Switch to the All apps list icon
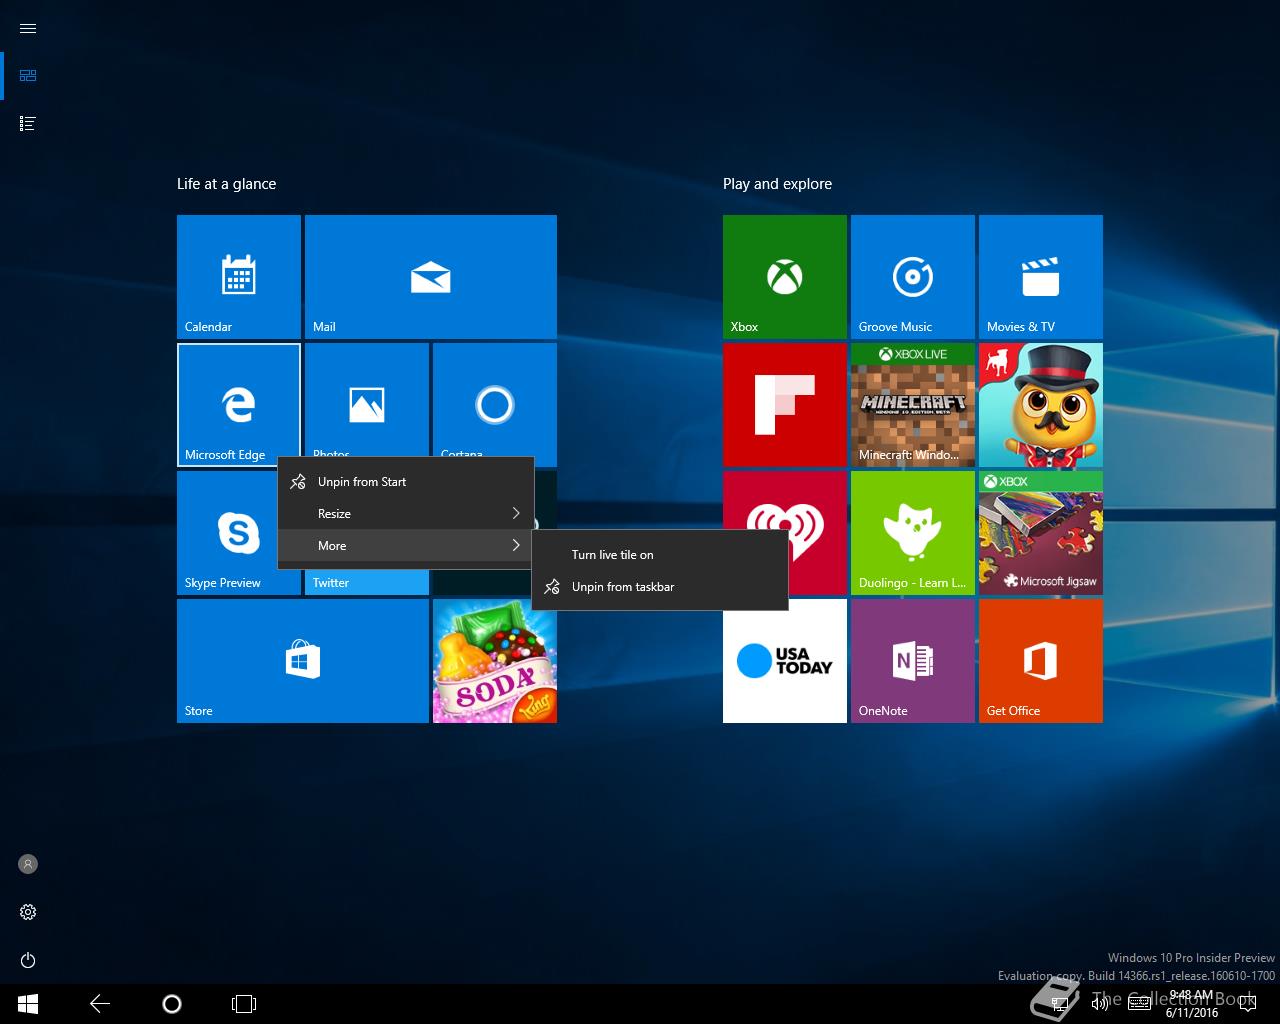Screen dimensions: 1280x1024 pos(28,123)
